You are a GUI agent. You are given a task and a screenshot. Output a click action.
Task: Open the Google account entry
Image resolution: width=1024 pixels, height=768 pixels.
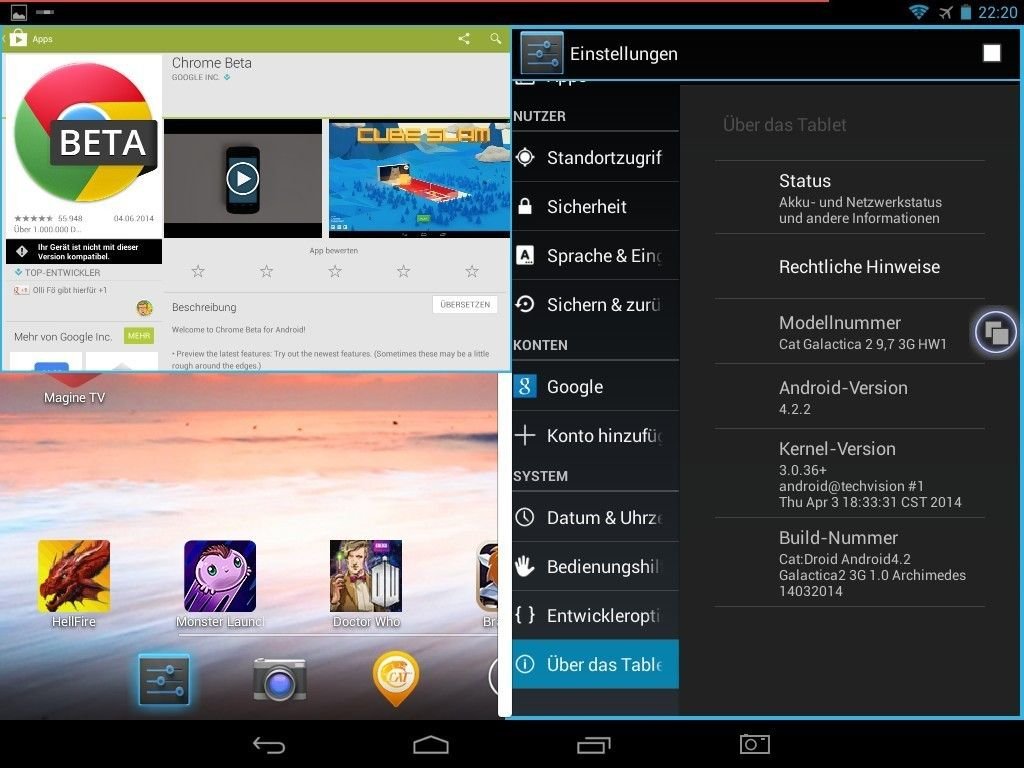pos(596,386)
